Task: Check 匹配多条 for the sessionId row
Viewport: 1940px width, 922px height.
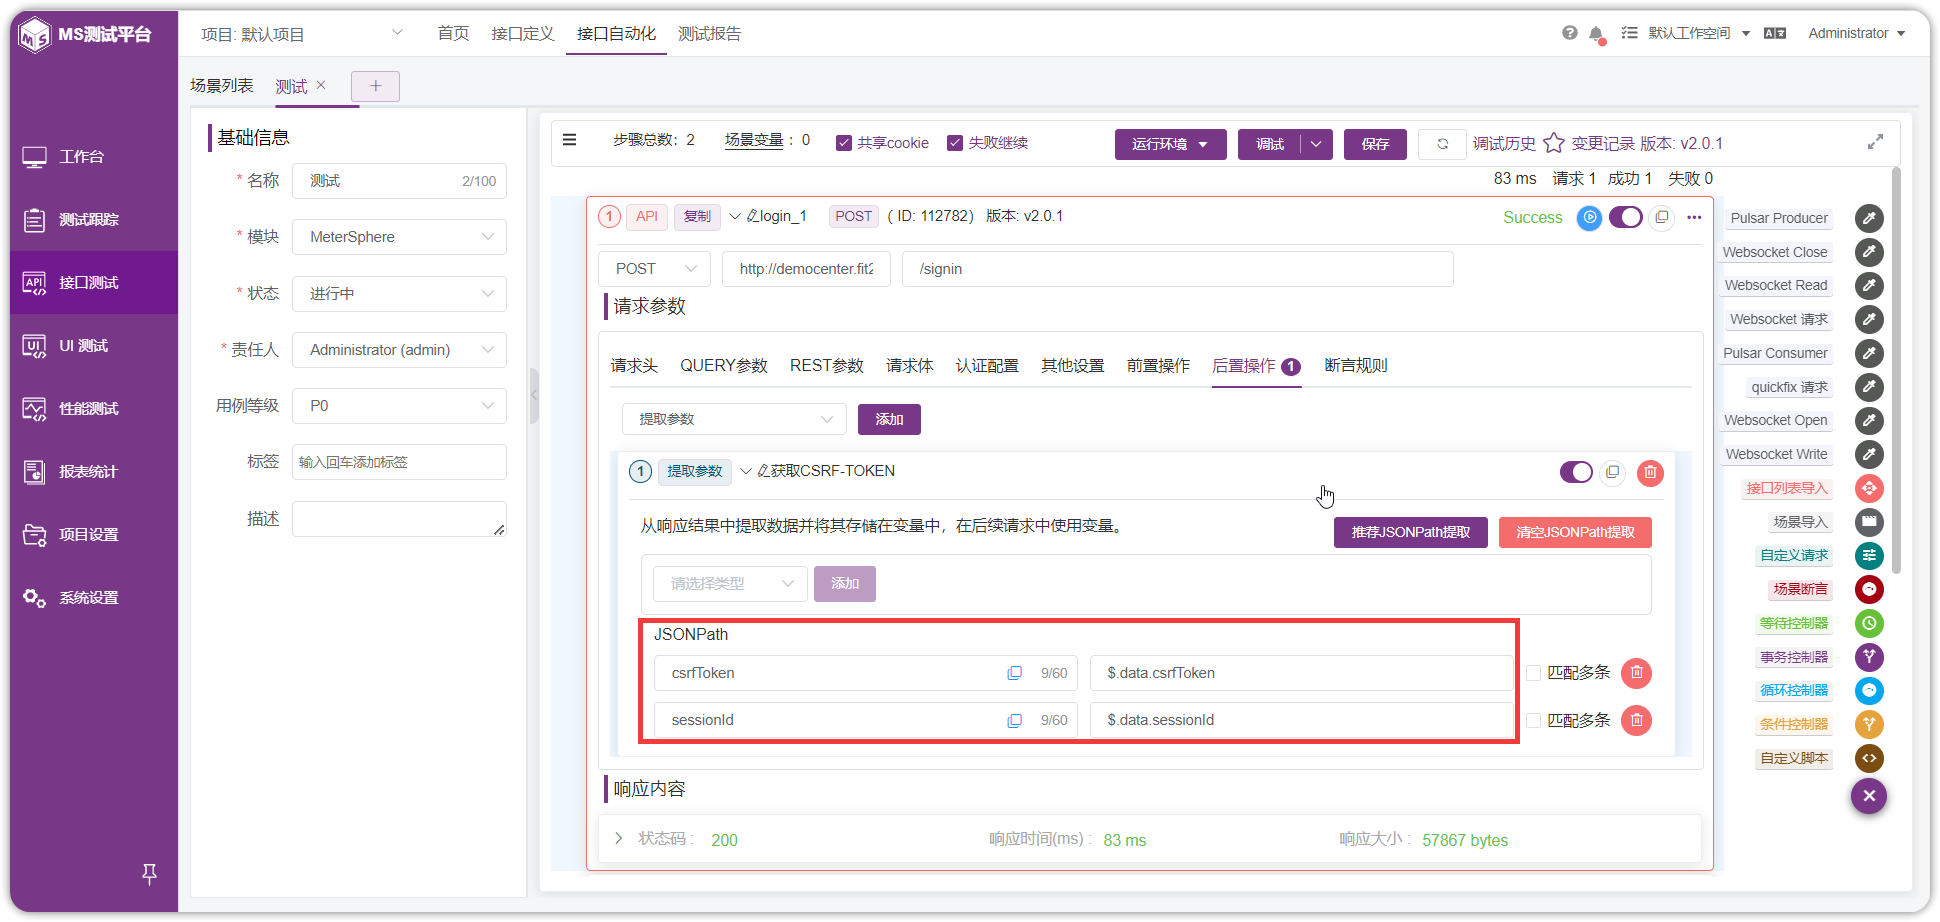Action: point(1533,720)
